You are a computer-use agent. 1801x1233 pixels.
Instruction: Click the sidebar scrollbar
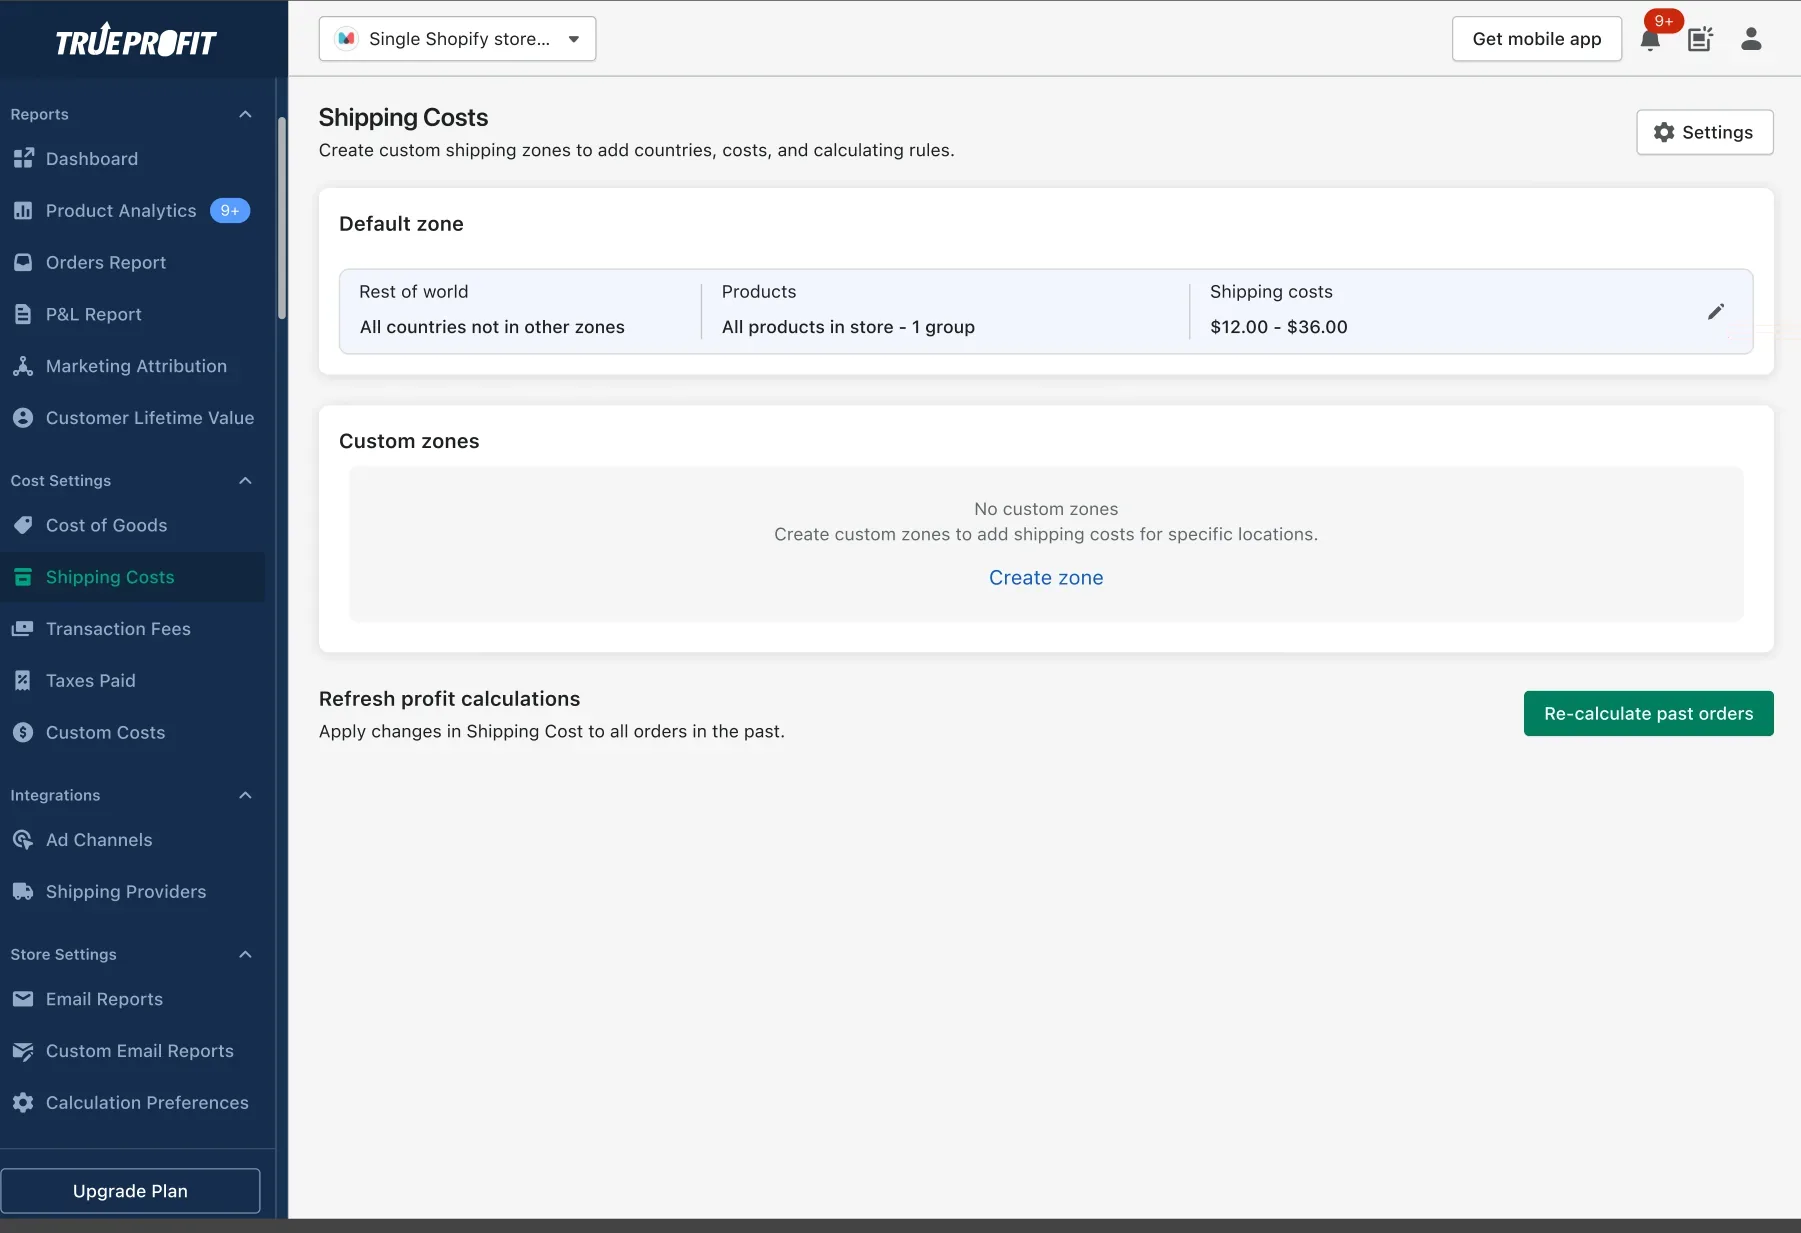coord(282,218)
